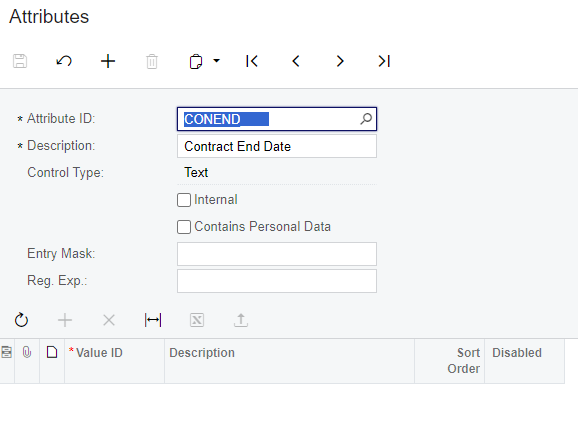Refresh the values grid
This screenshot has width=578, height=446.
(x=21, y=320)
